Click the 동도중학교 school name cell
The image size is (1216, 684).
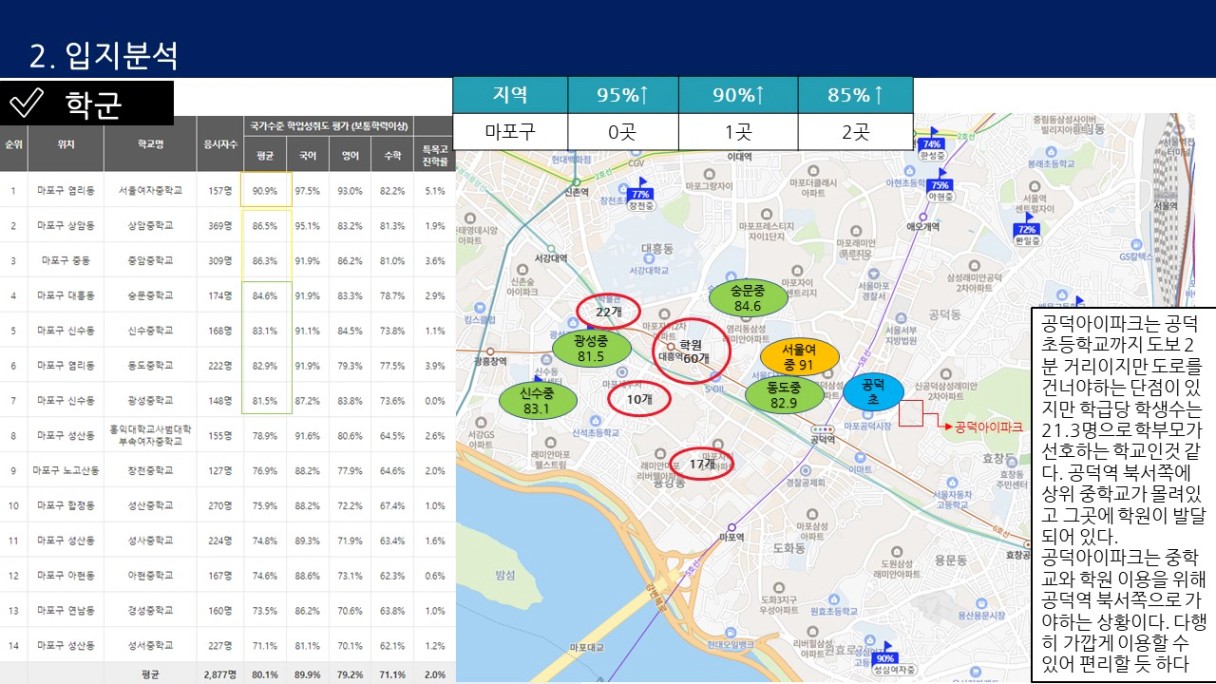(x=151, y=365)
